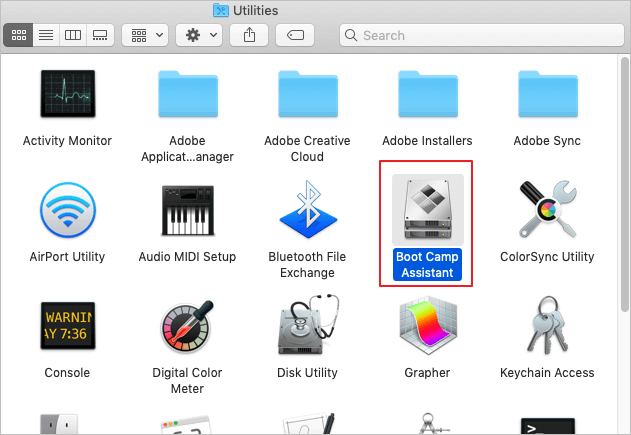The height and width of the screenshot is (435, 631).
Task: Expand the group-by arrangement dropdown
Action: [144, 35]
